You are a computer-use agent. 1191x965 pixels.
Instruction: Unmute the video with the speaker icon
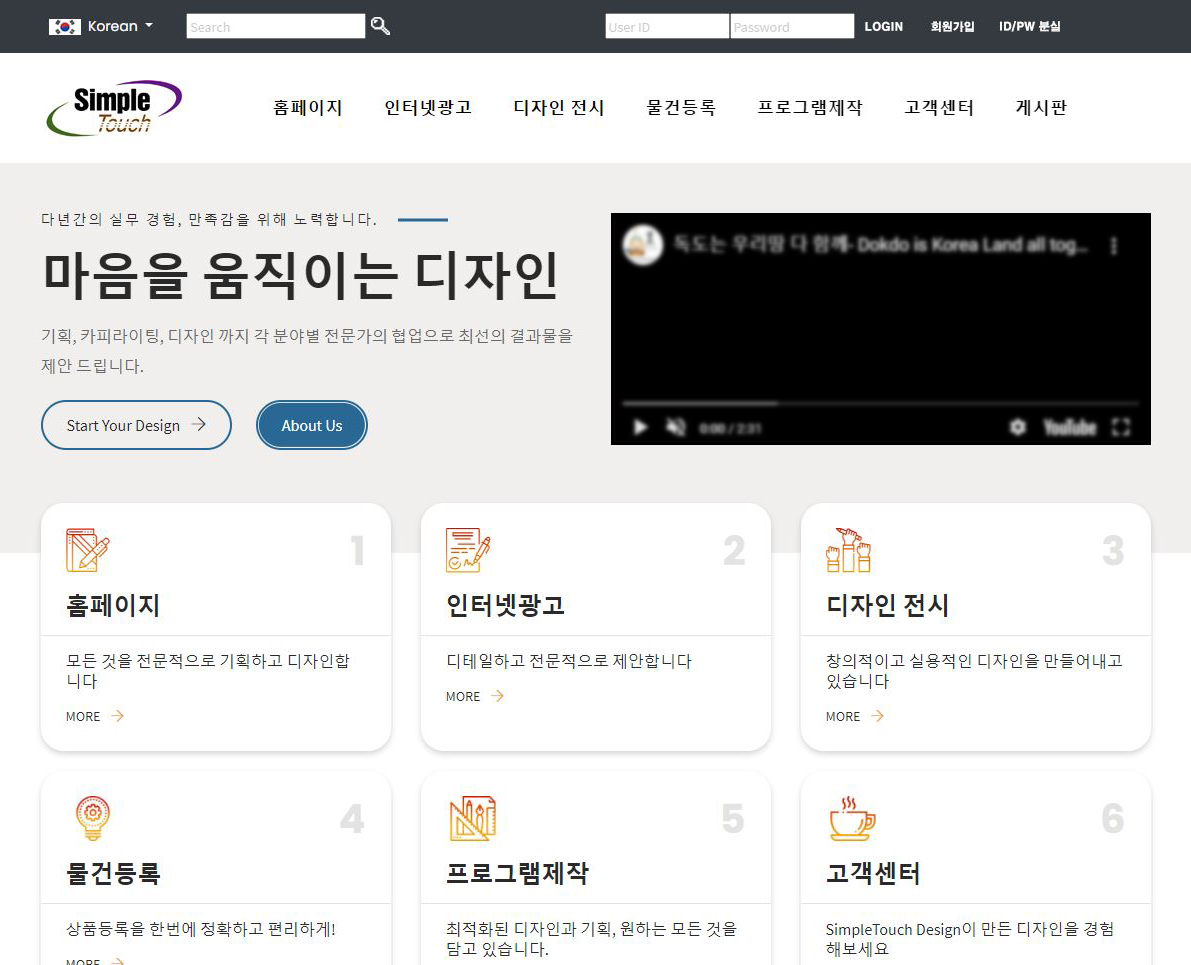[677, 427]
